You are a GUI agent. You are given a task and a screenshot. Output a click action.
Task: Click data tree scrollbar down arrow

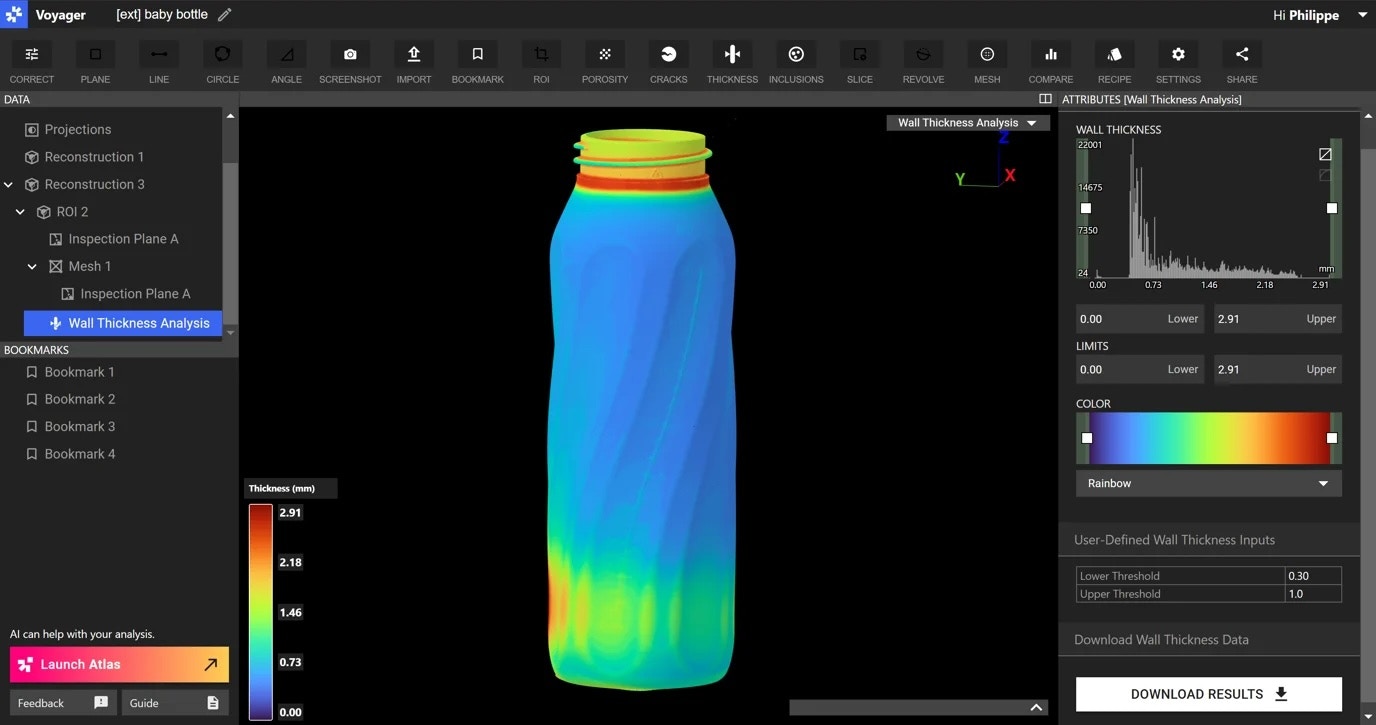[231, 332]
